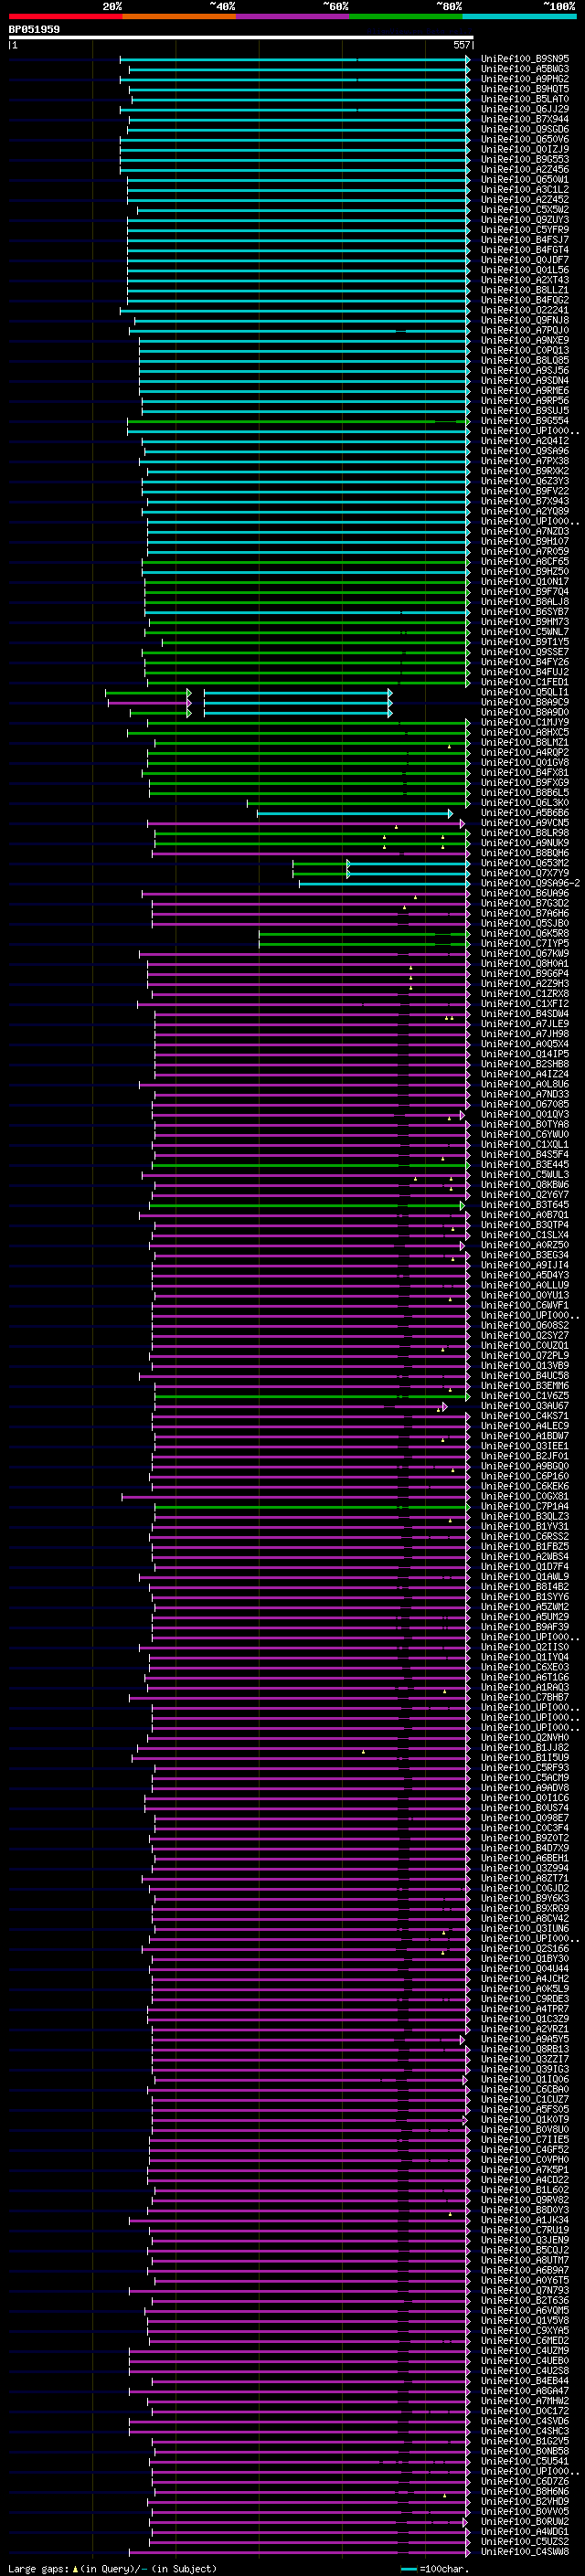Screen dimensions: 585x2576
Task: Click the UniRef100_C5UZS2 hit name
Action: pyautogui.click(x=525, y=2541)
